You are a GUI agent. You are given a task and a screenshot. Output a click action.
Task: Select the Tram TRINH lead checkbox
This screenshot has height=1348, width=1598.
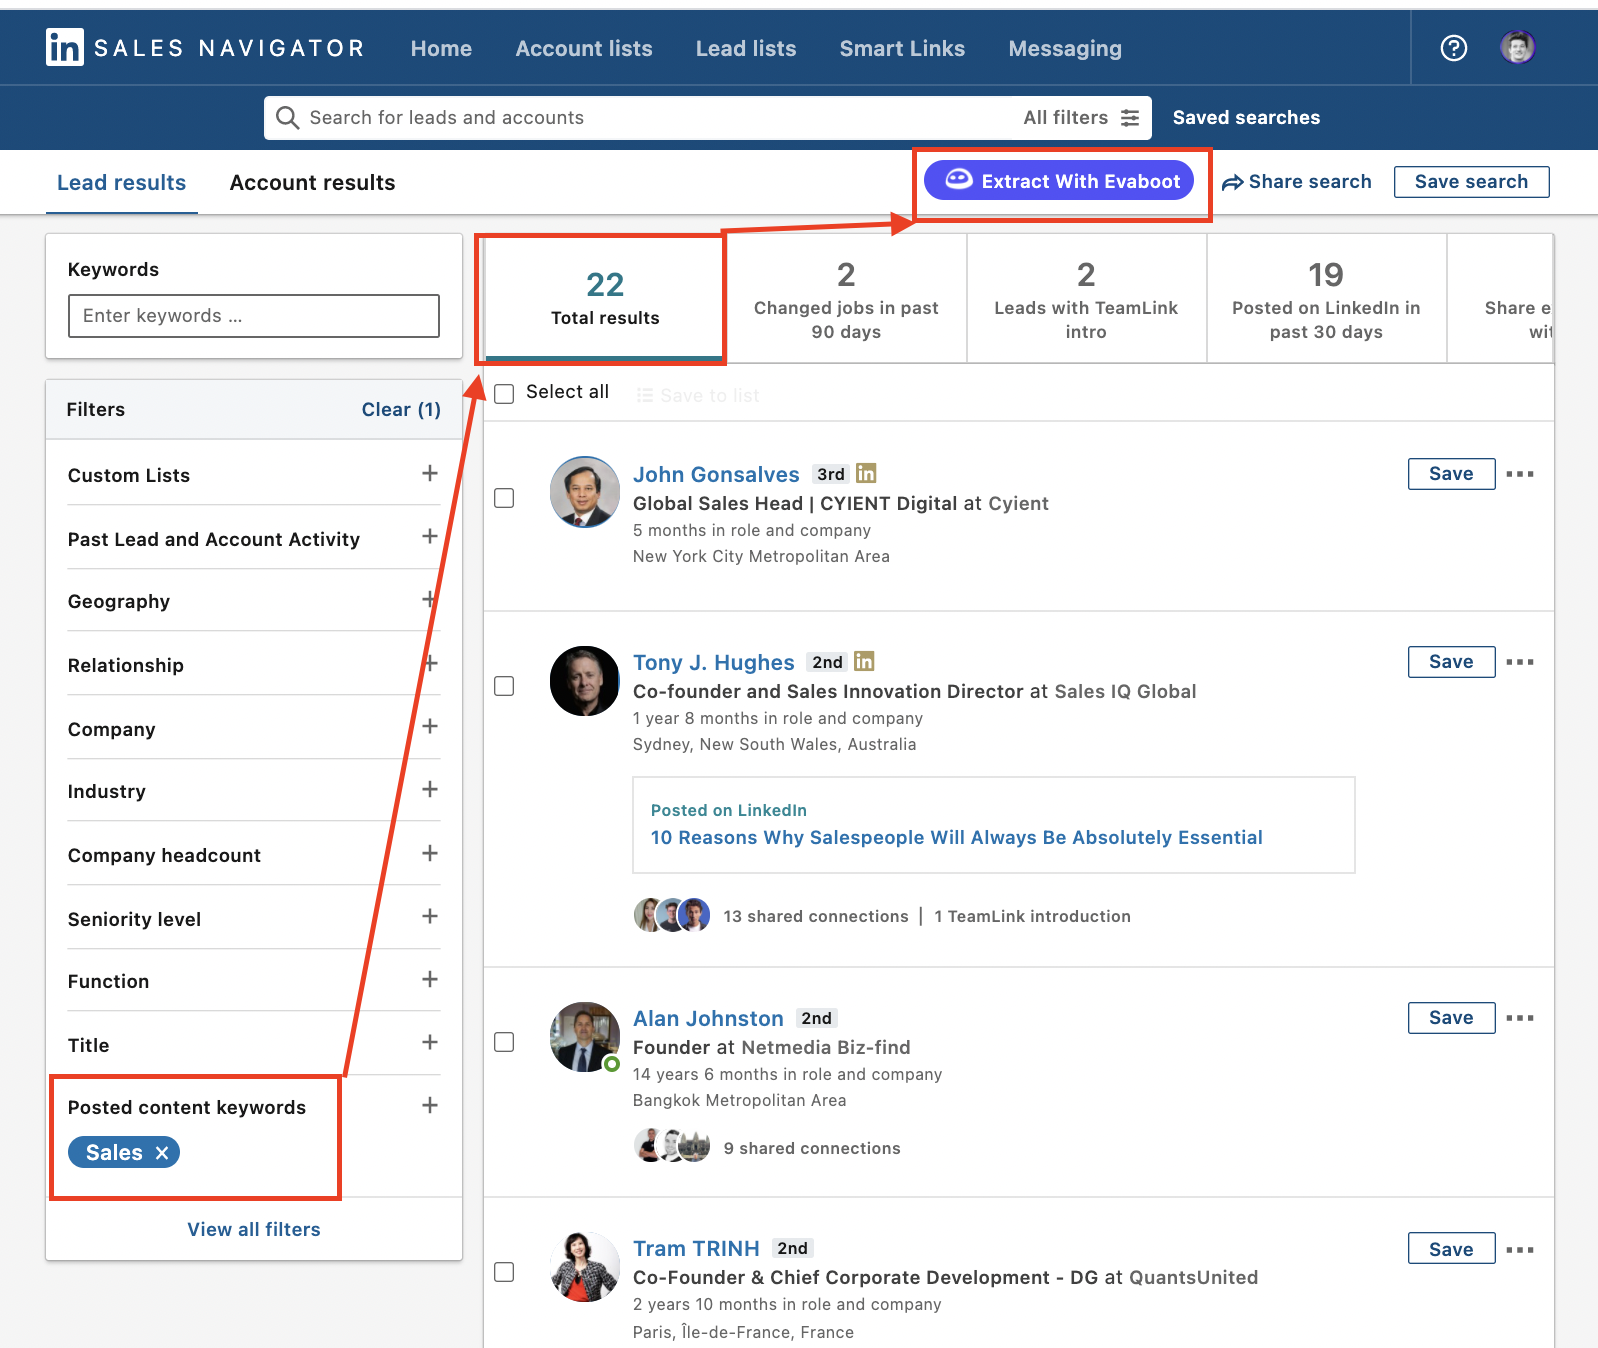click(x=505, y=1272)
